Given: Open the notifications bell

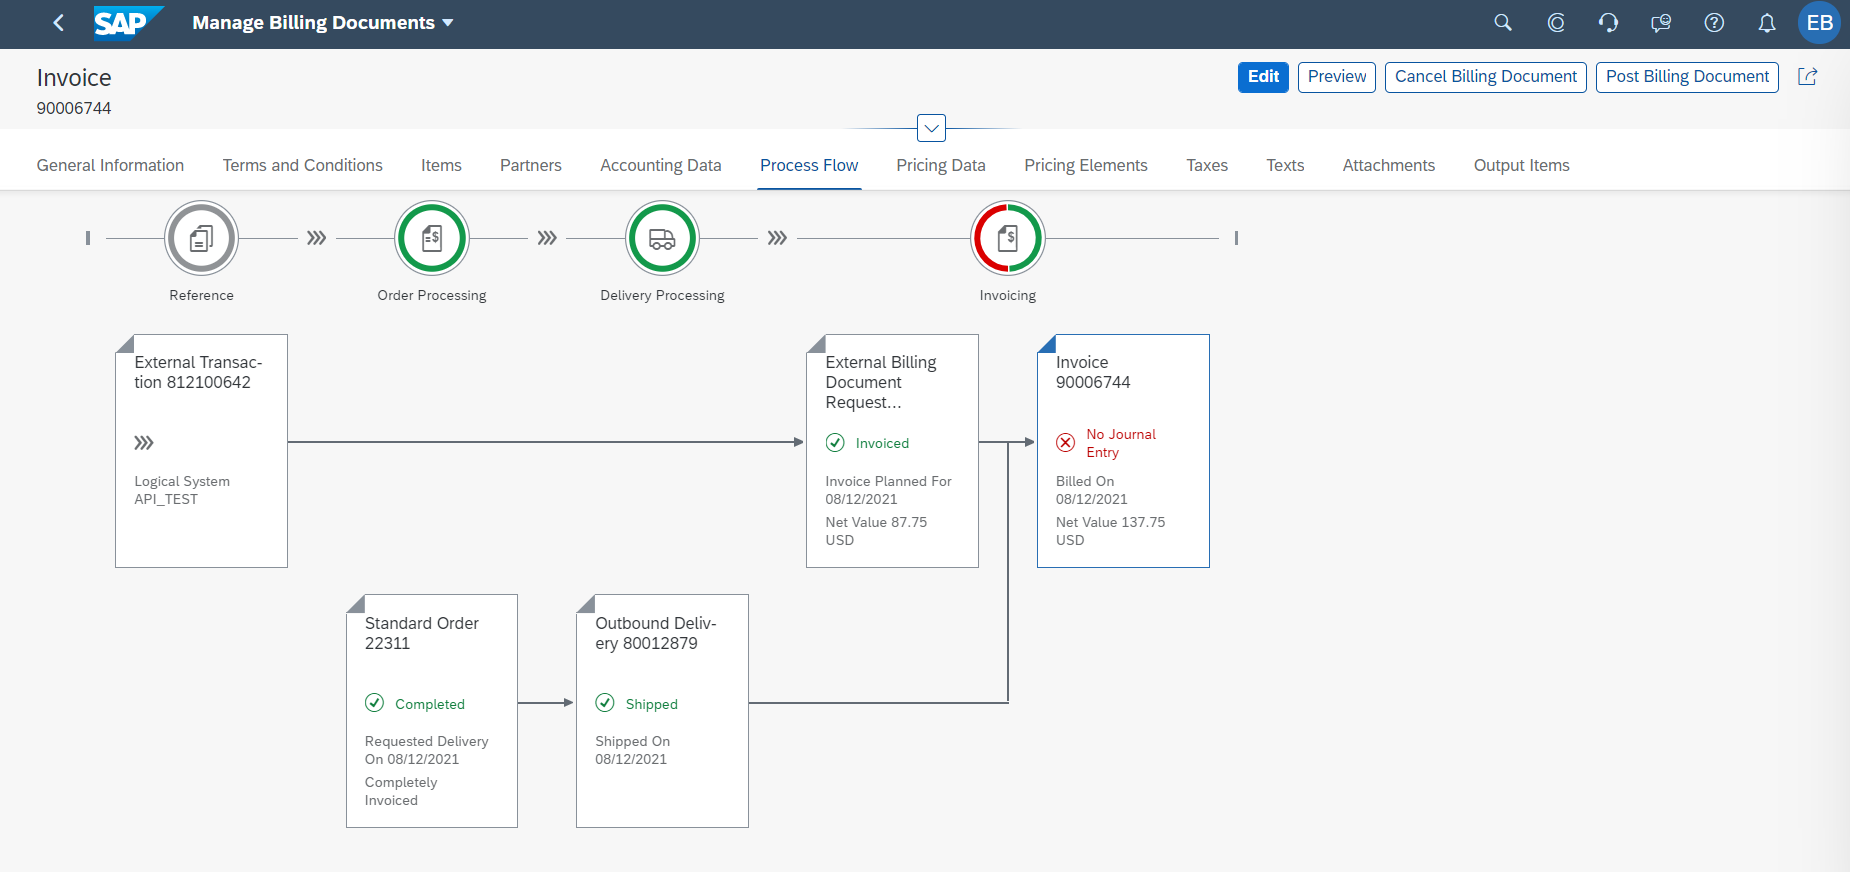Looking at the screenshot, I should (x=1766, y=23).
